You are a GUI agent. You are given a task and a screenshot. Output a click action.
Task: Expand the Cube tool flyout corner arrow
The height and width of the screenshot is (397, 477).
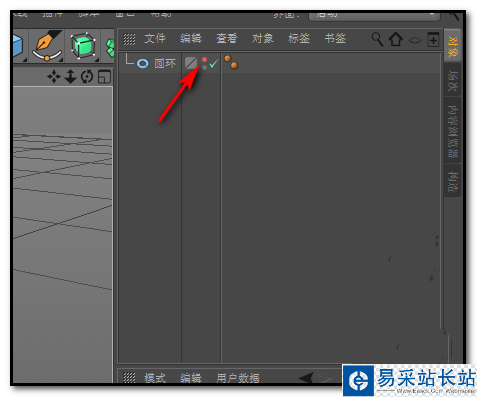pyautogui.click(x=97, y=60)
